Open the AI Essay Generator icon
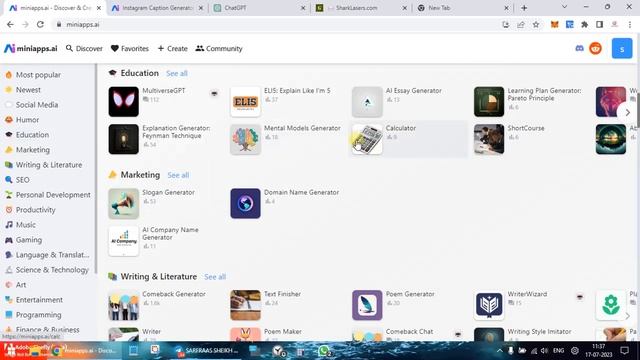 click(367, 102)
